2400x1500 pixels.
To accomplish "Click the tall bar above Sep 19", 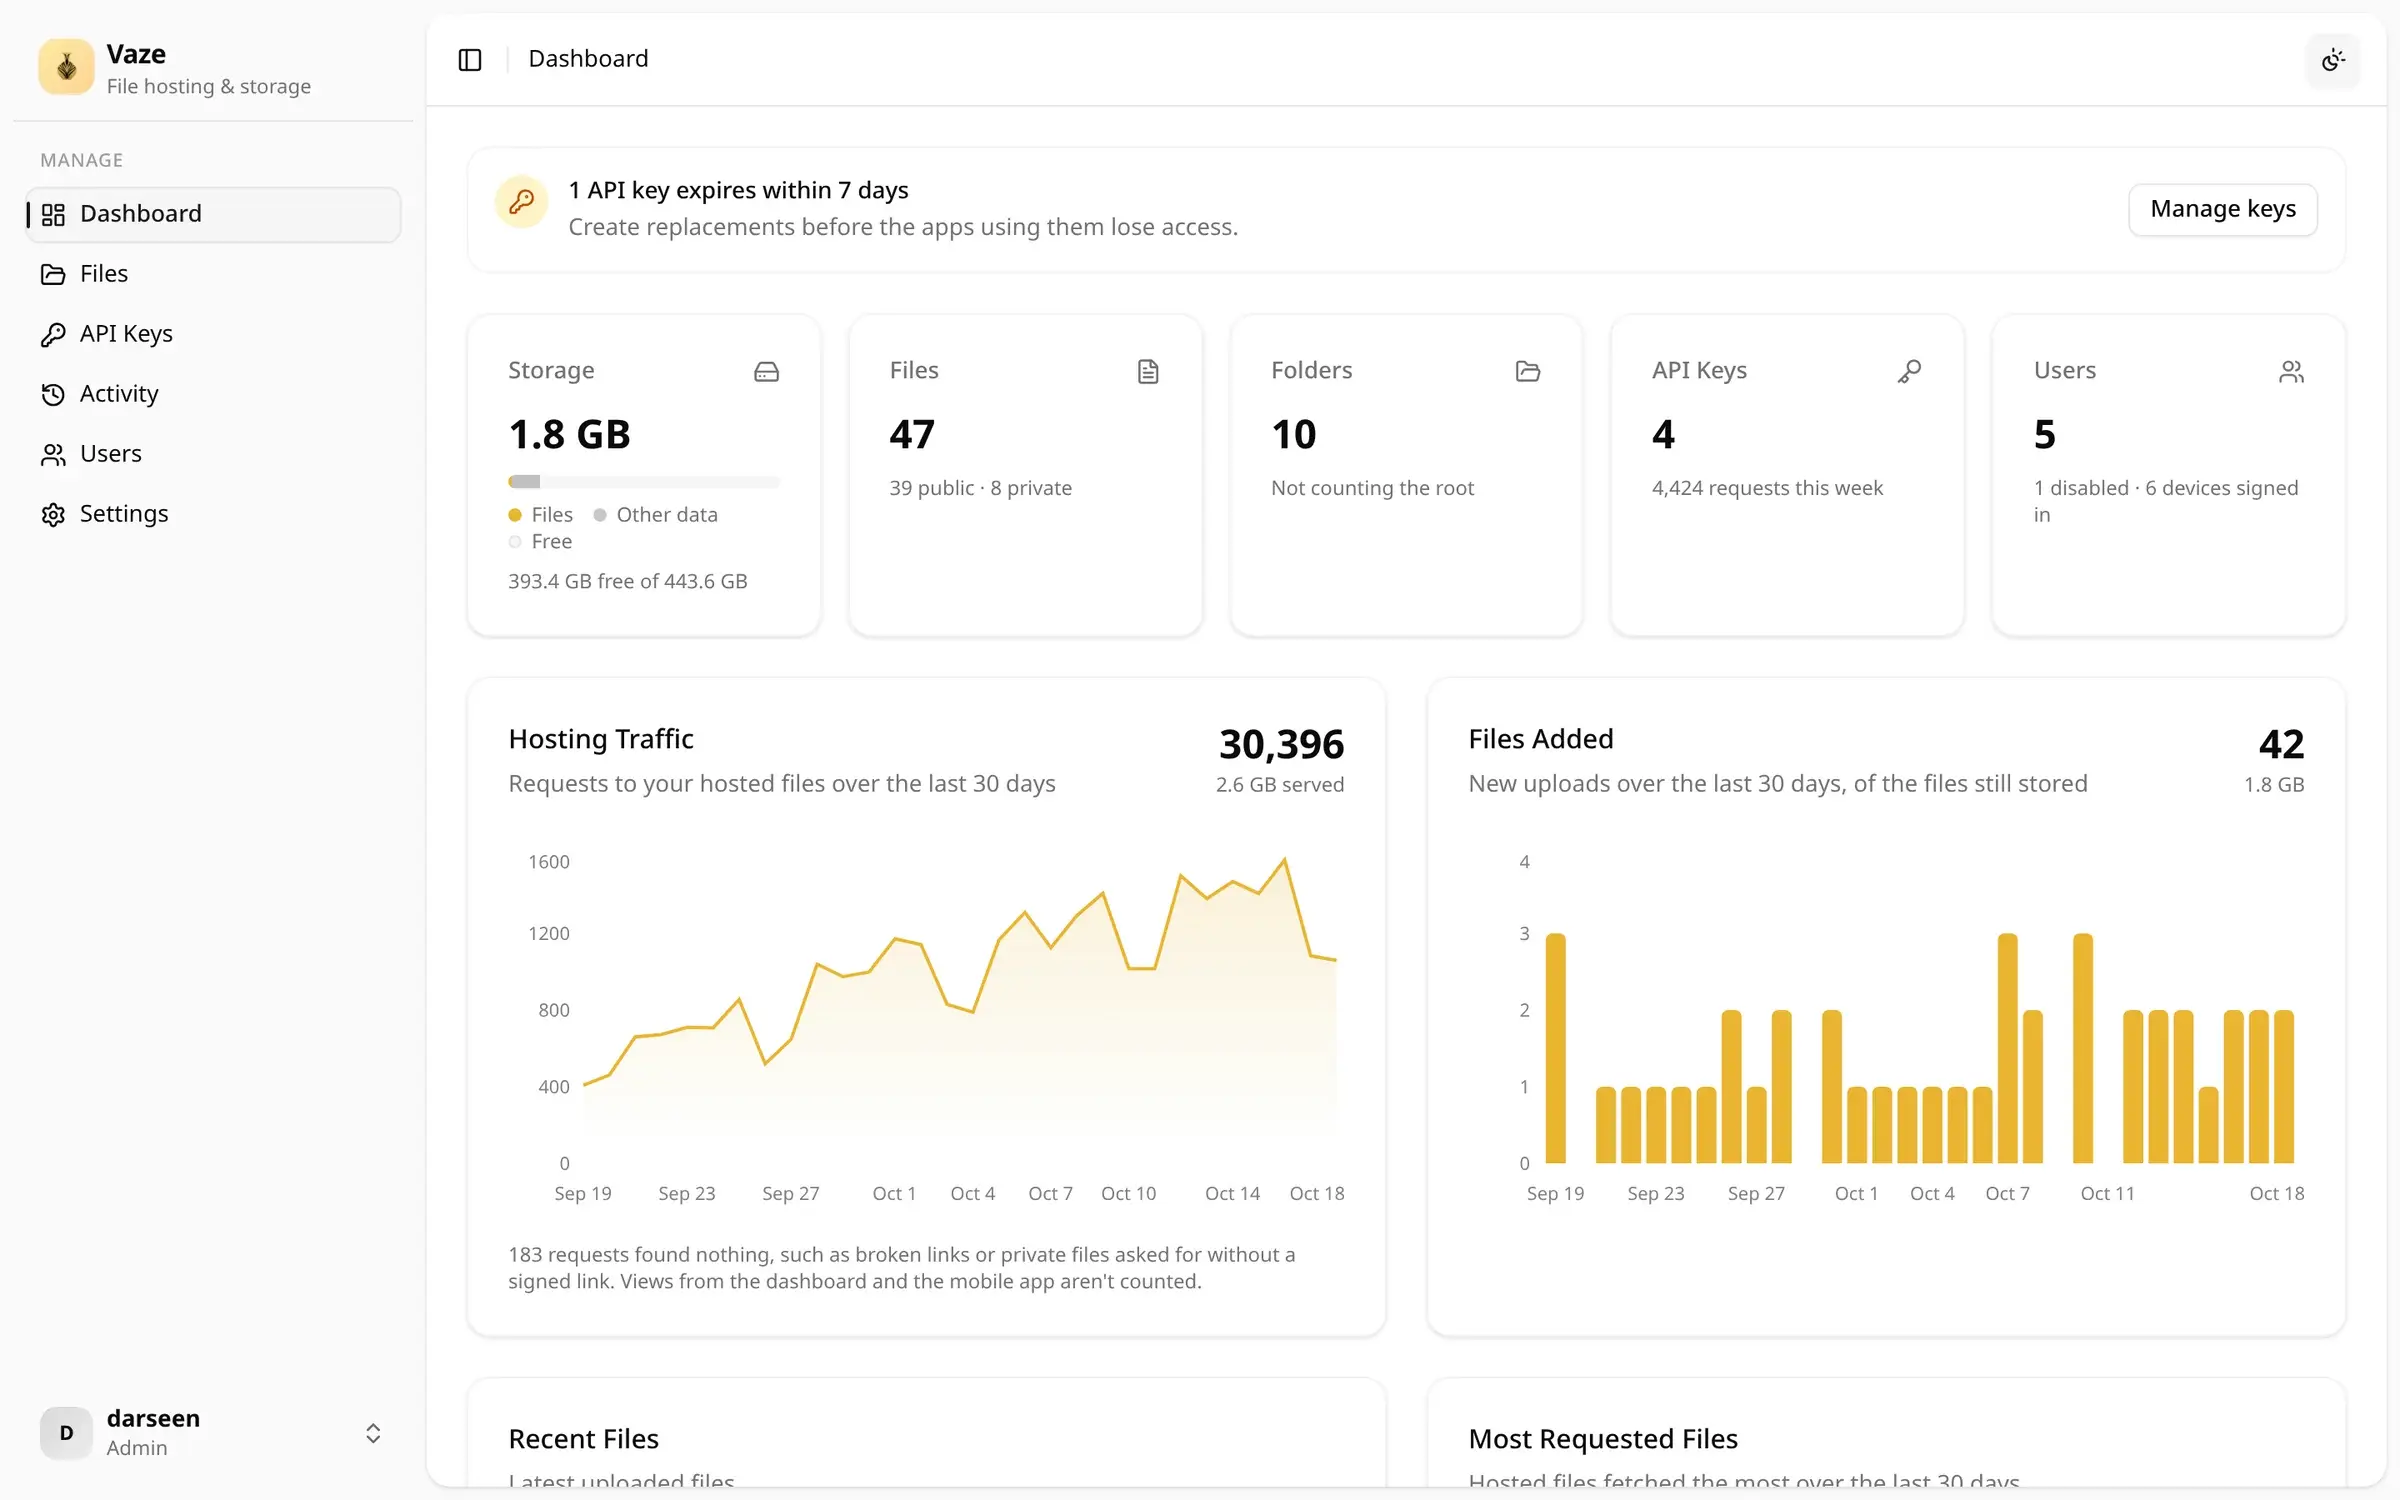I will (1555, 1048).
